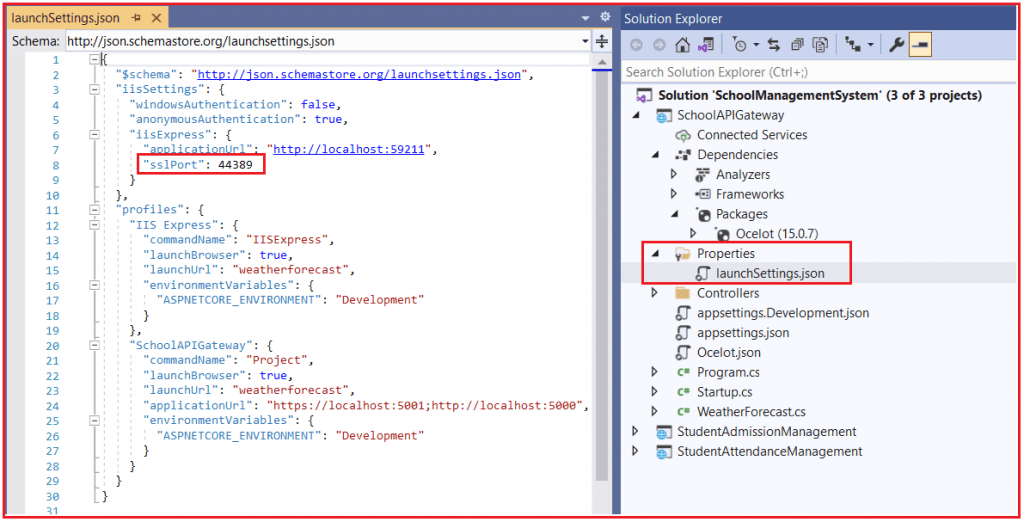Close the launchSettings.json tab
The image size is (1024, 522).
[x=154, y=18]
